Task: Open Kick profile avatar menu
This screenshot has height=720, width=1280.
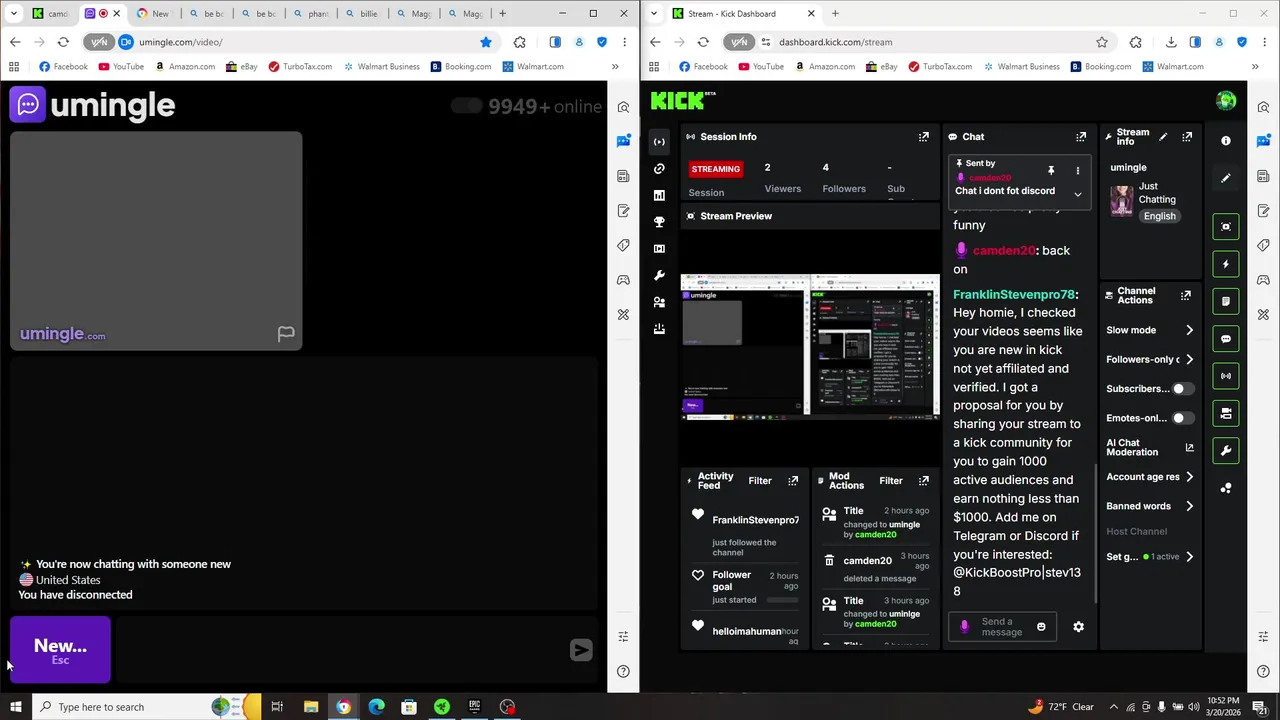Action: point(1226,101)
